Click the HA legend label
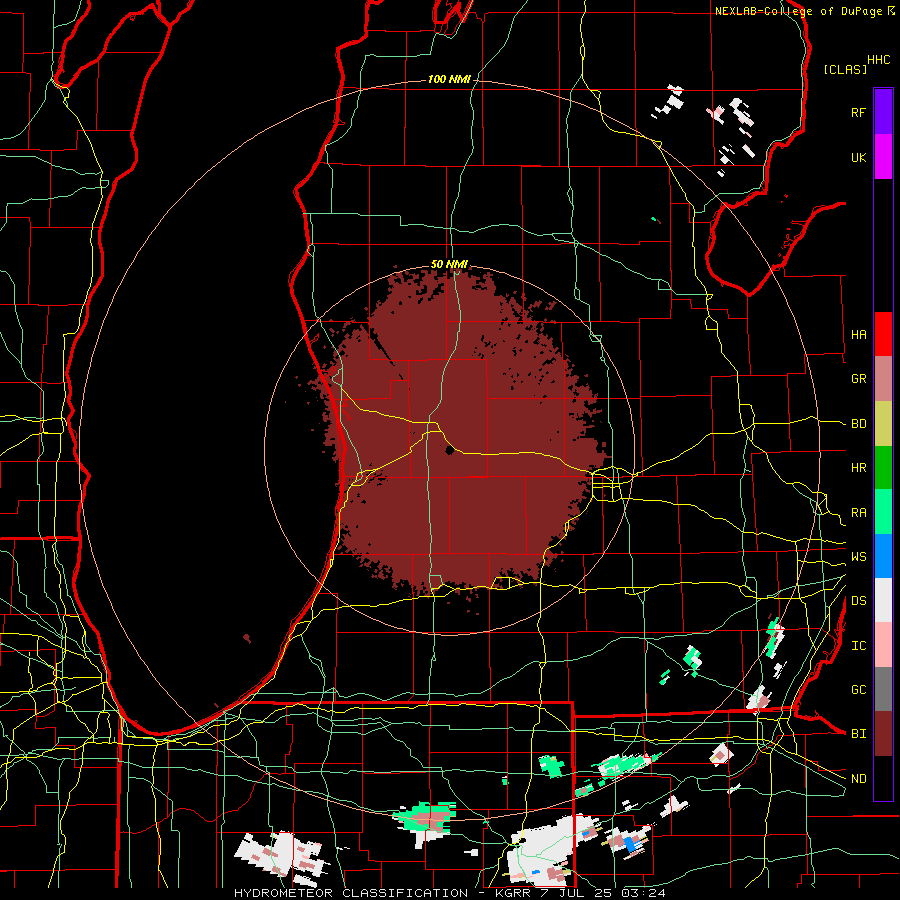The width and height of the screenshot is (900, 900). pos(858,334)
